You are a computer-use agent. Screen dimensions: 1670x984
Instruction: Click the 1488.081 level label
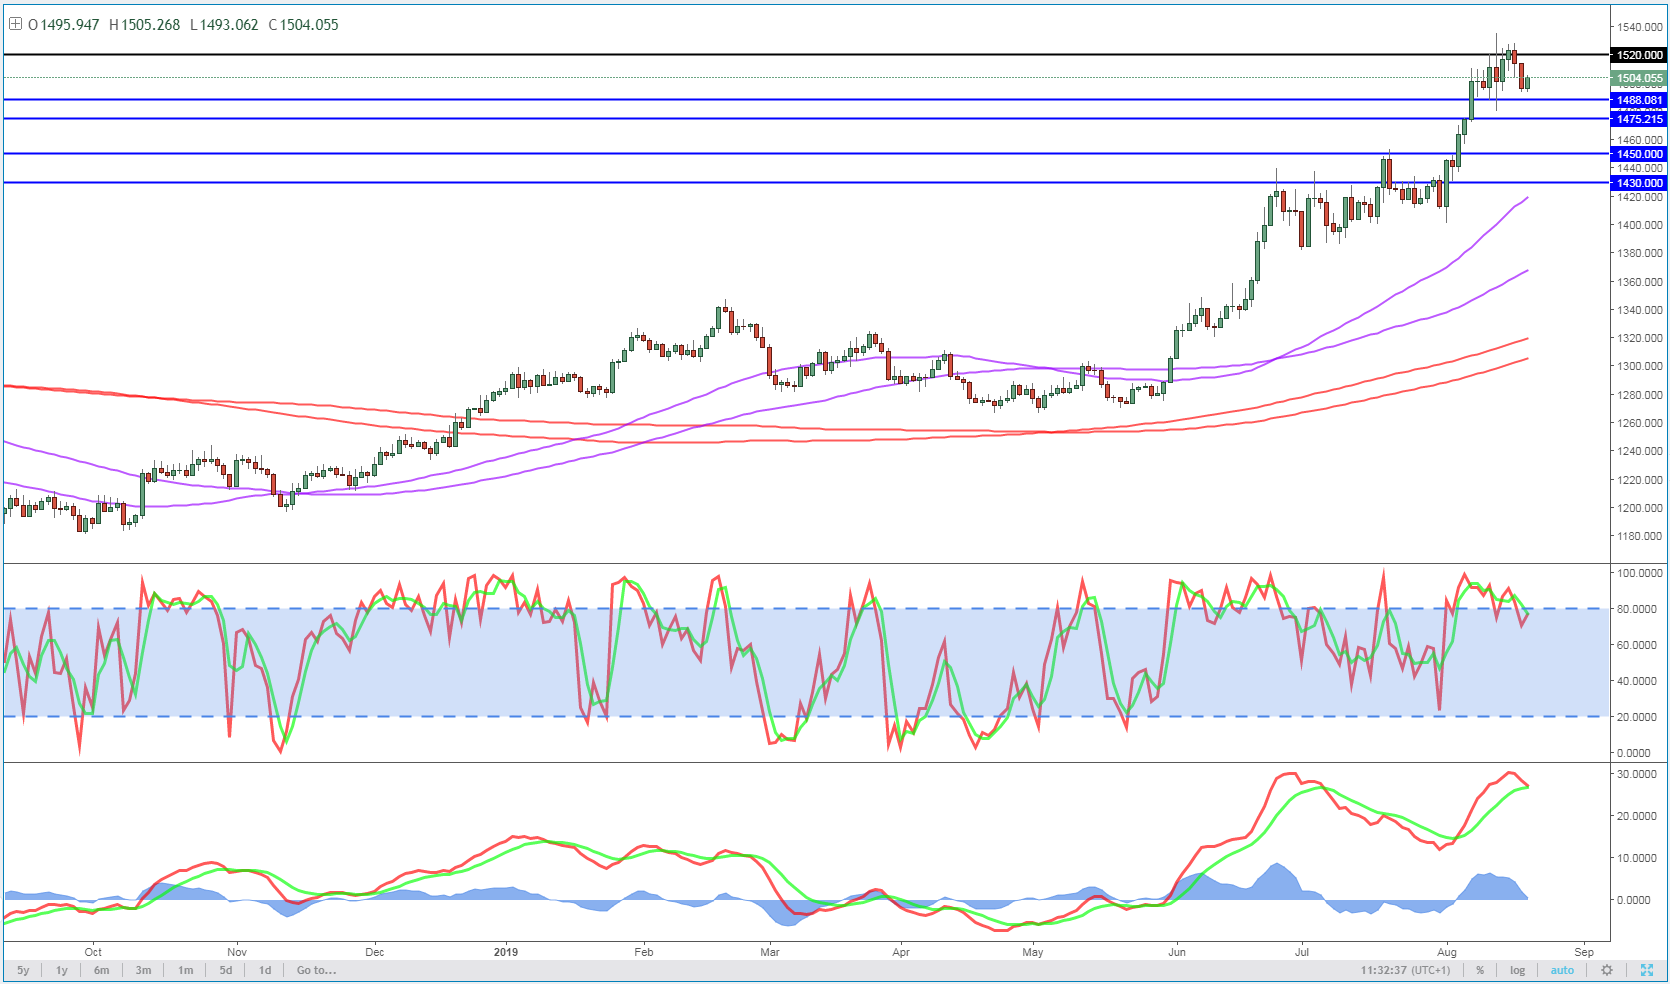coord(1640,100)
